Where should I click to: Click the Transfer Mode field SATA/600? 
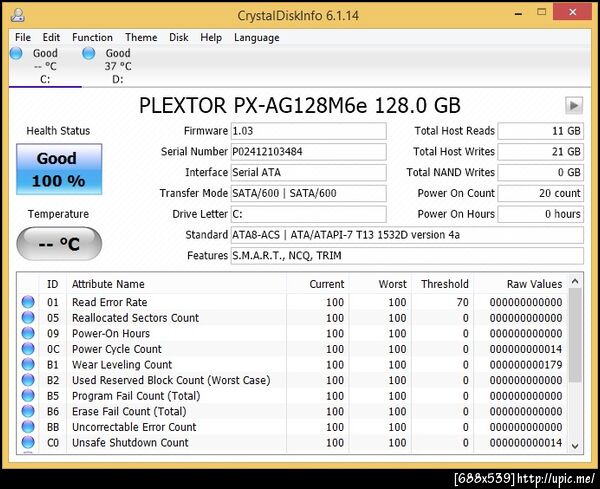pyautogui.click(x=308, y=193)
